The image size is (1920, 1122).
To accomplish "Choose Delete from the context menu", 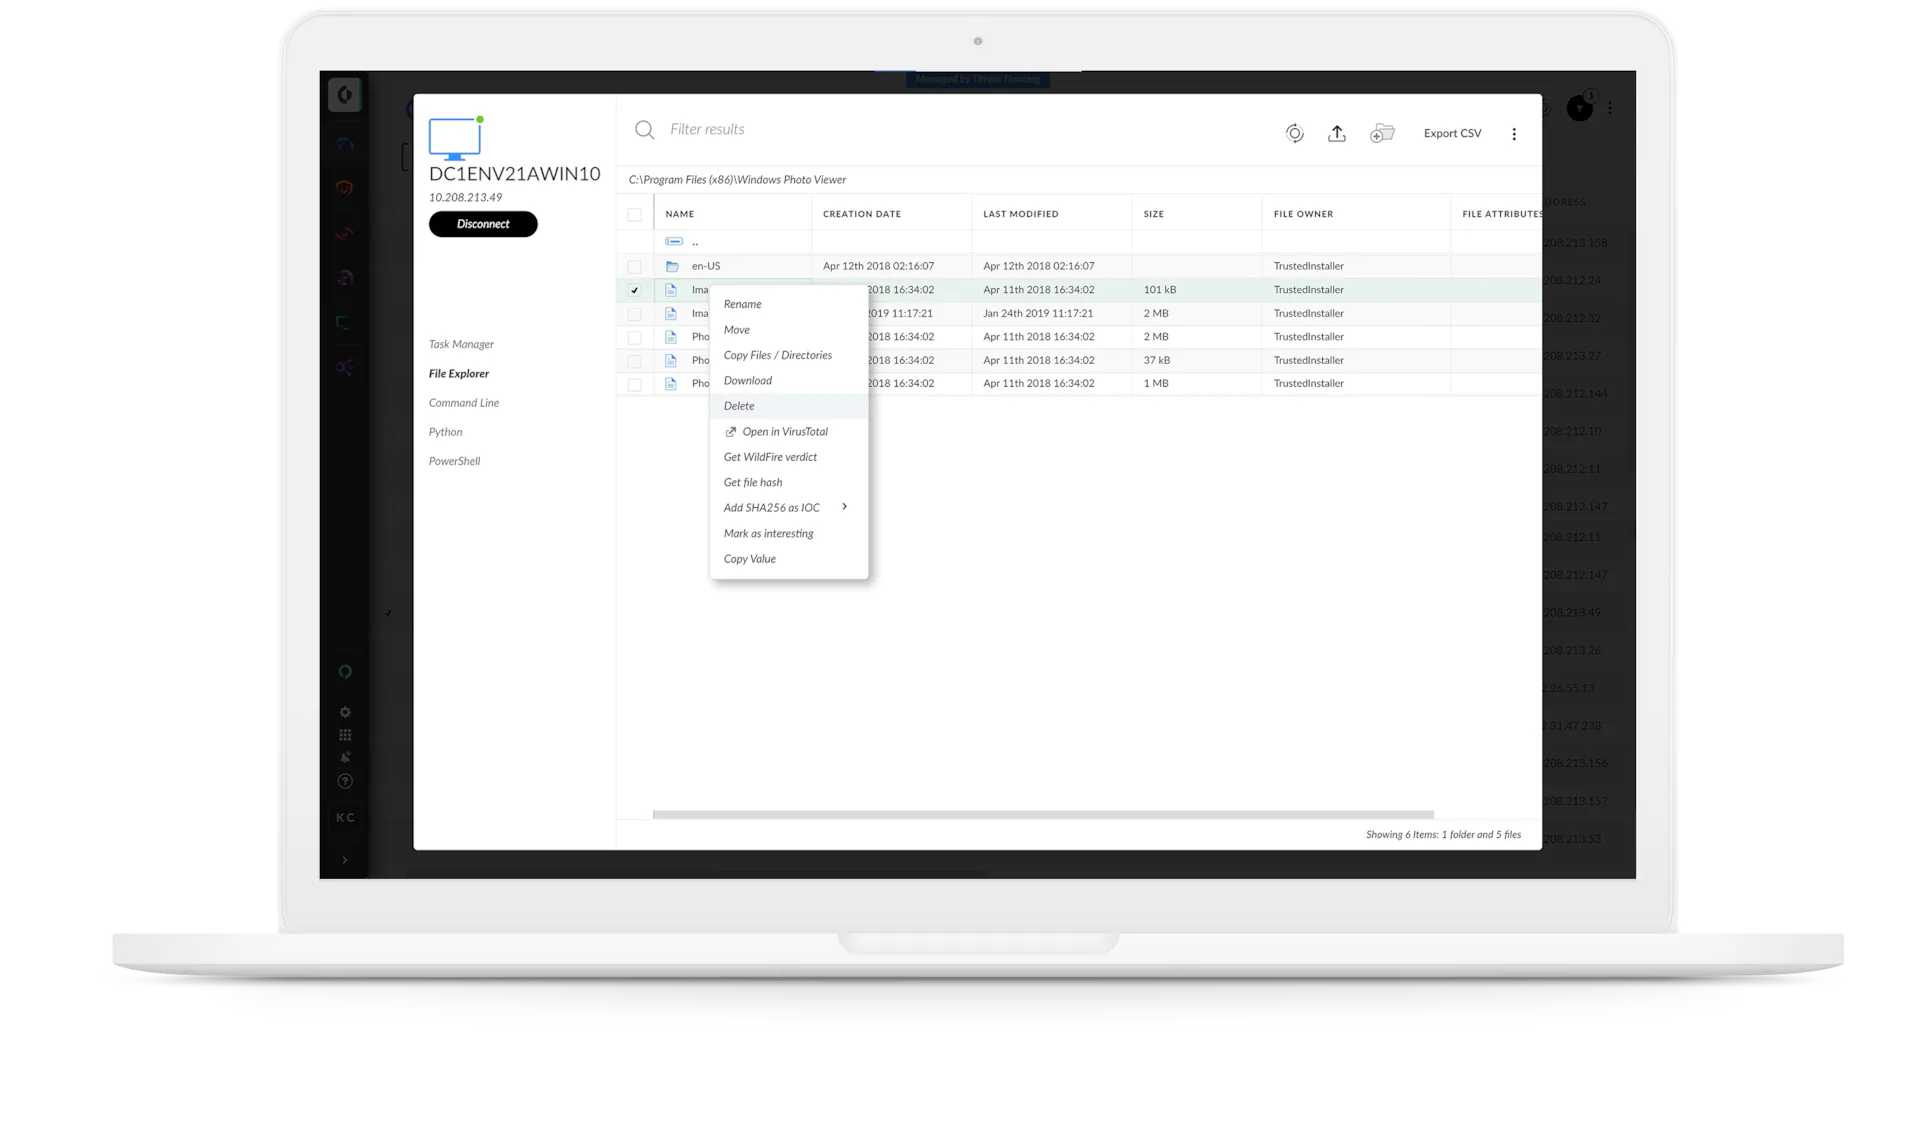I will pos(739,406).
